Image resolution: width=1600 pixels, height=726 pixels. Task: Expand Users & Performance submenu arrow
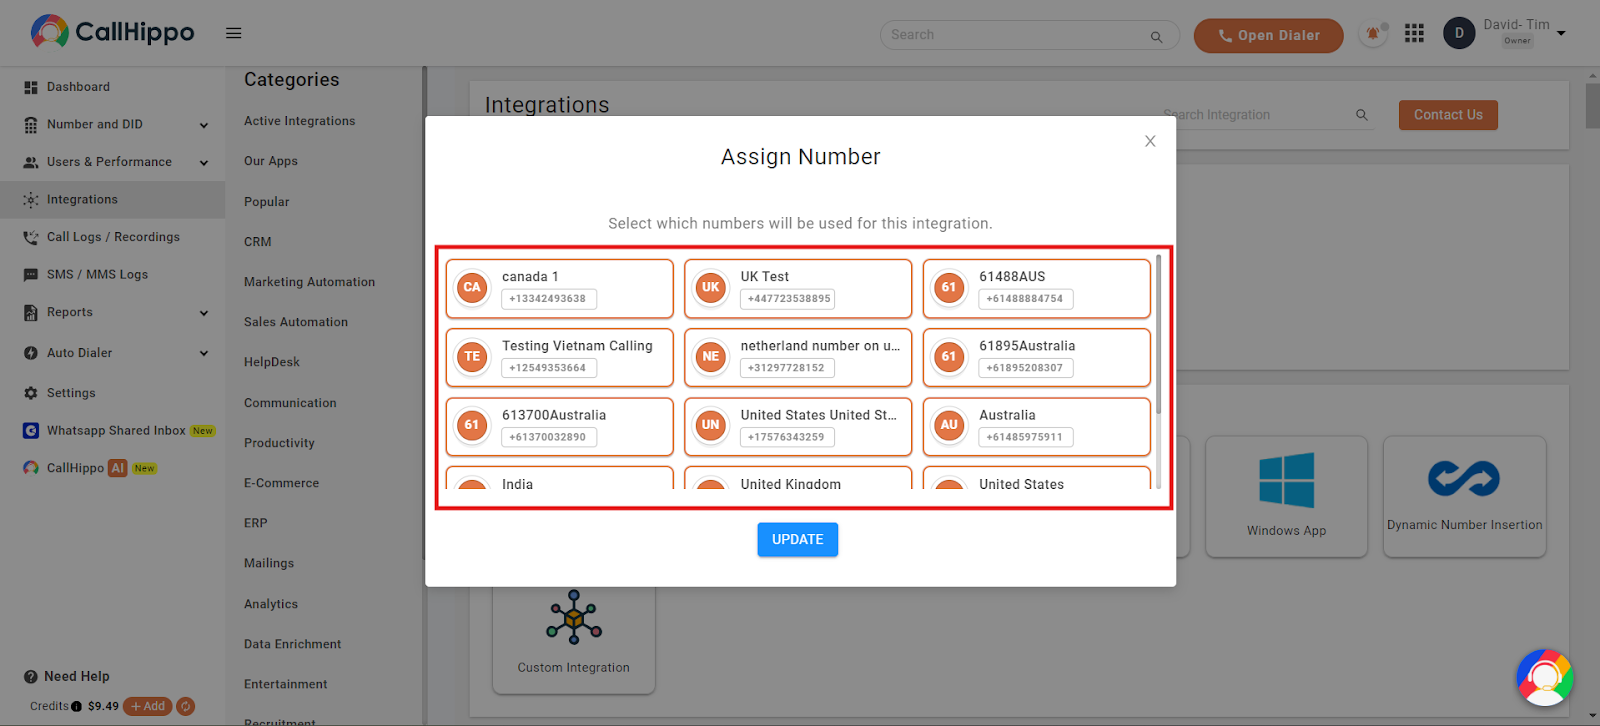click(204, 162)
